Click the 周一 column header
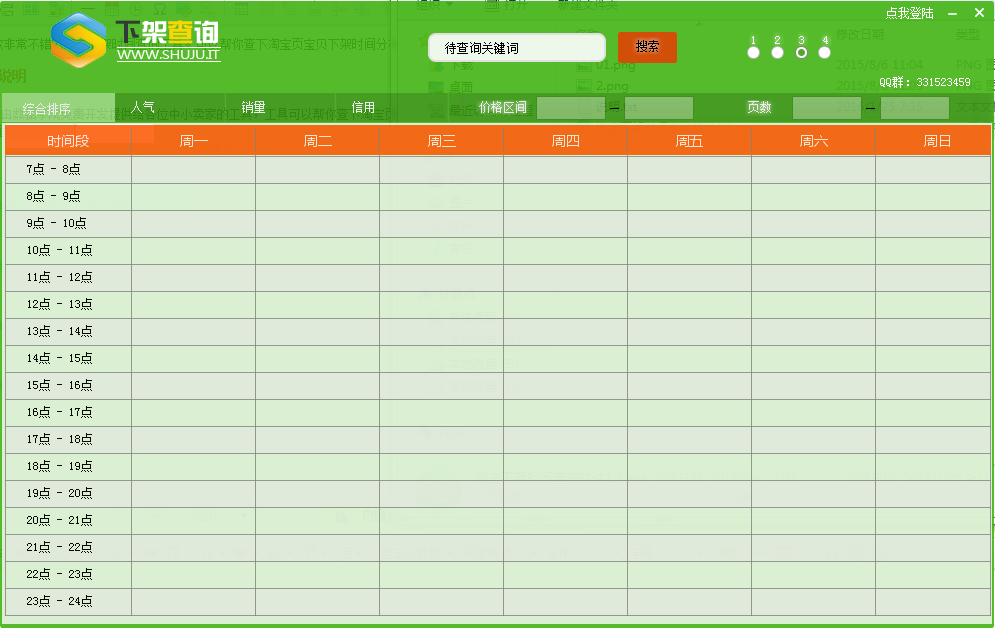 [x=194, y=141]
